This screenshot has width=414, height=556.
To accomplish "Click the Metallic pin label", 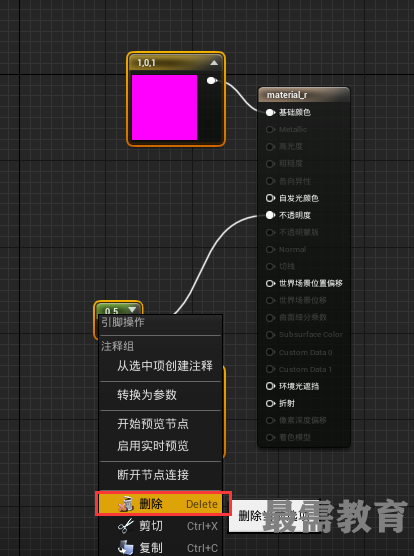I will coord(293,129).
